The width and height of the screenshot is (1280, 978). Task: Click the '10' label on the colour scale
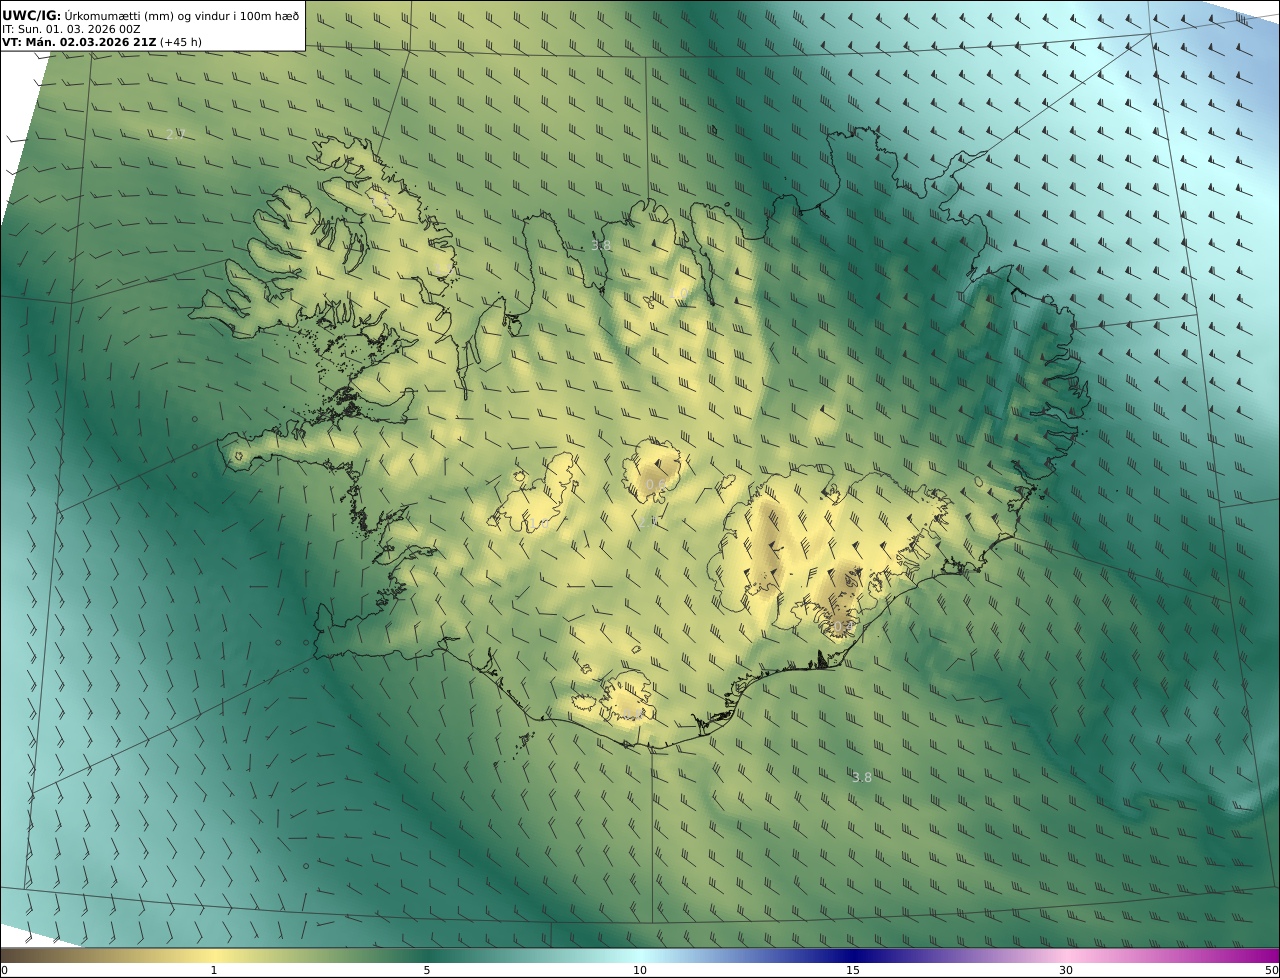pos(640,970)
